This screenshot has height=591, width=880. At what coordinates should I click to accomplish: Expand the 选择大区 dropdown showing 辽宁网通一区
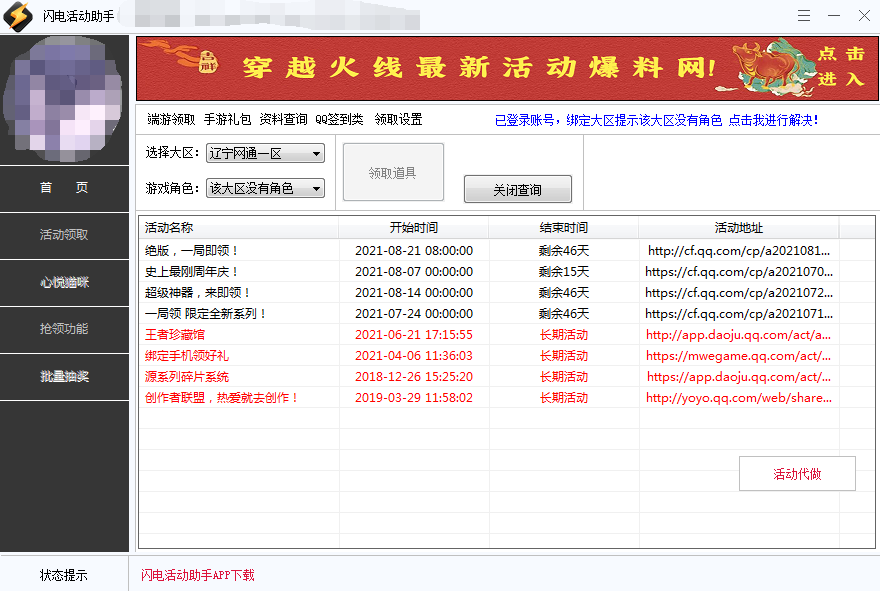pyautogui.click(x=265, y=153)
